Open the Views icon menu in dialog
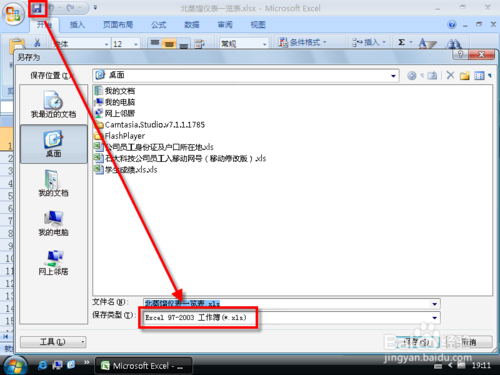Image resolution: width=500 pixels, height=375 pixels. click(x=479, y=76)
